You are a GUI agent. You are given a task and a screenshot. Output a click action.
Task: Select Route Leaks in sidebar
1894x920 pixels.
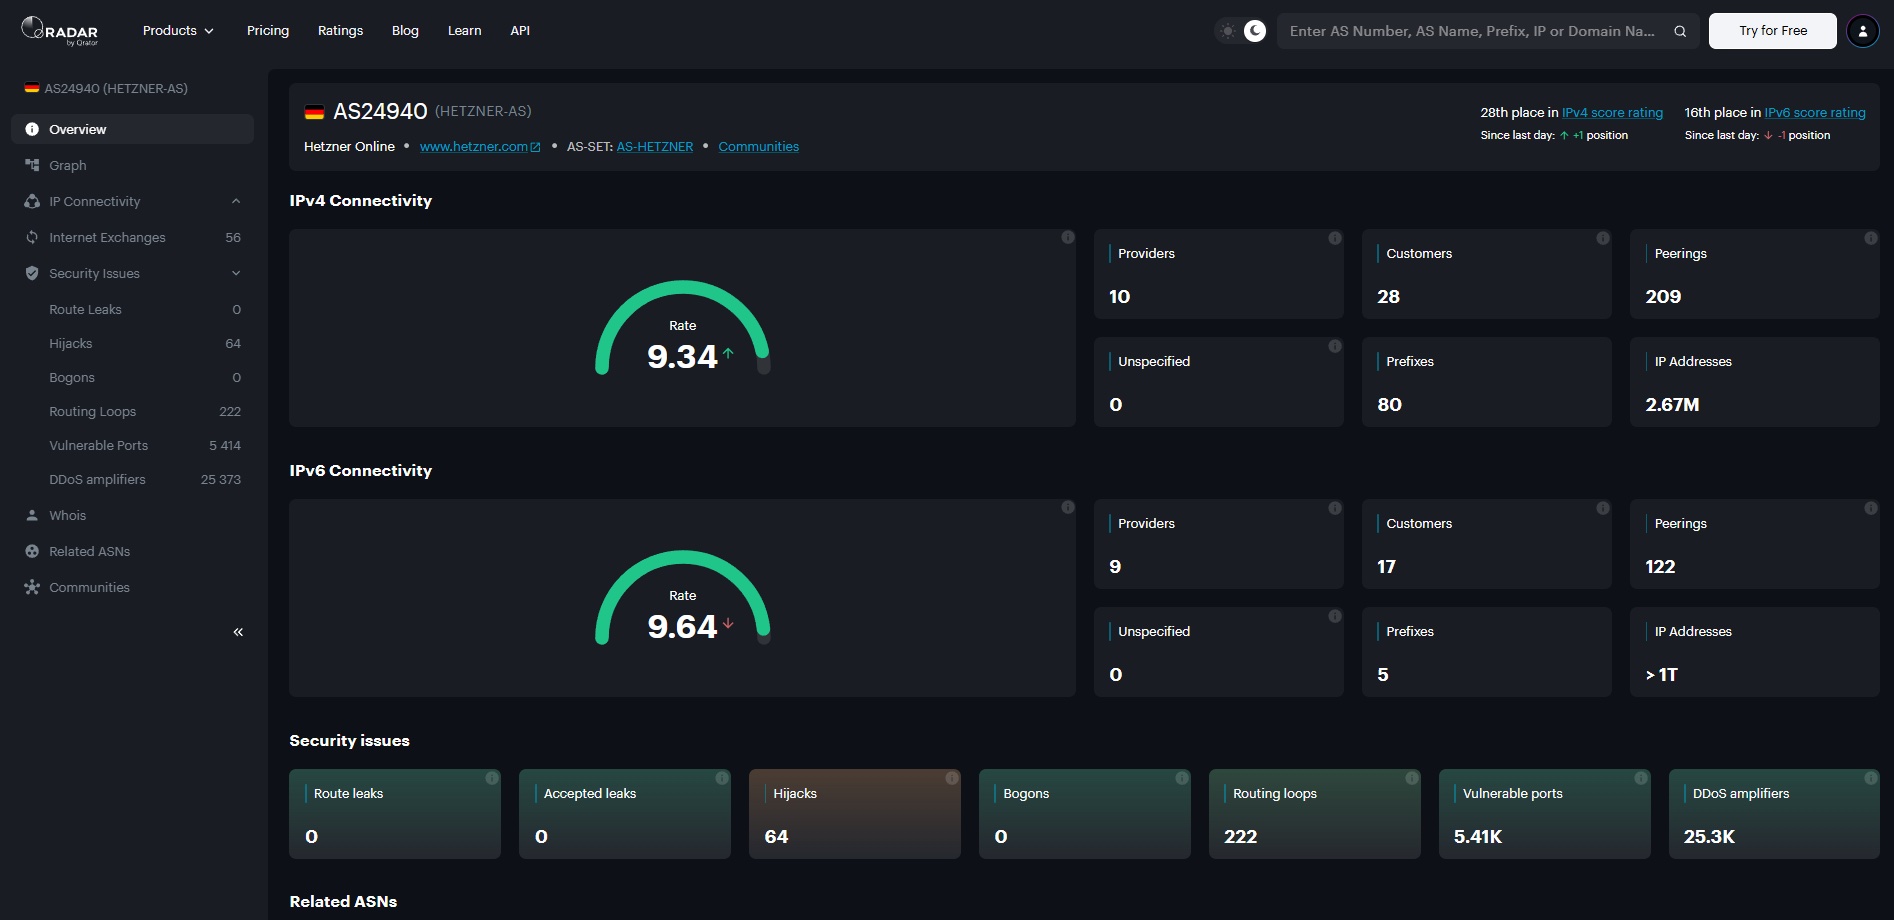pyautogui.click(x=145, y=309)
